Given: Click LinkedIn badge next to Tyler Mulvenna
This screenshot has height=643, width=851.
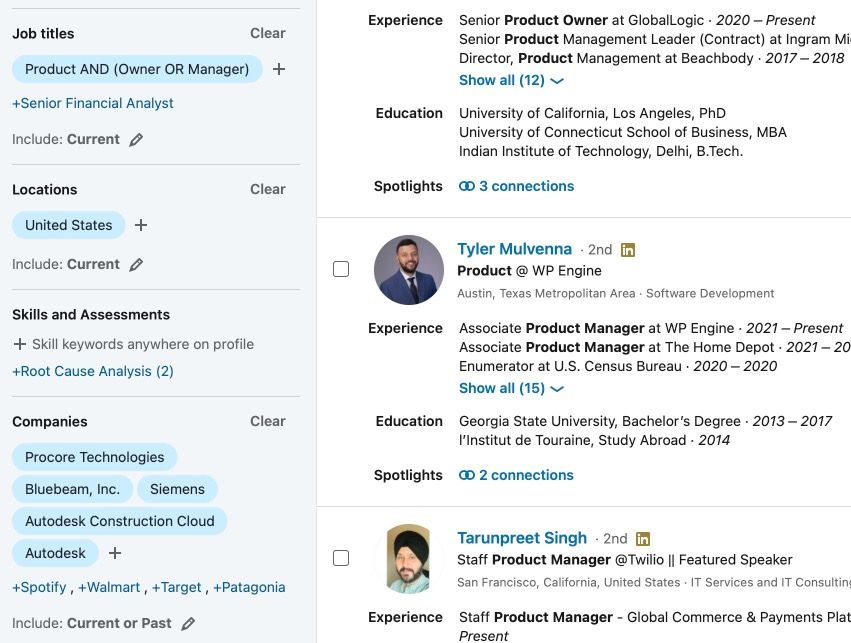Looking at the screenshot, I should 627,250.
